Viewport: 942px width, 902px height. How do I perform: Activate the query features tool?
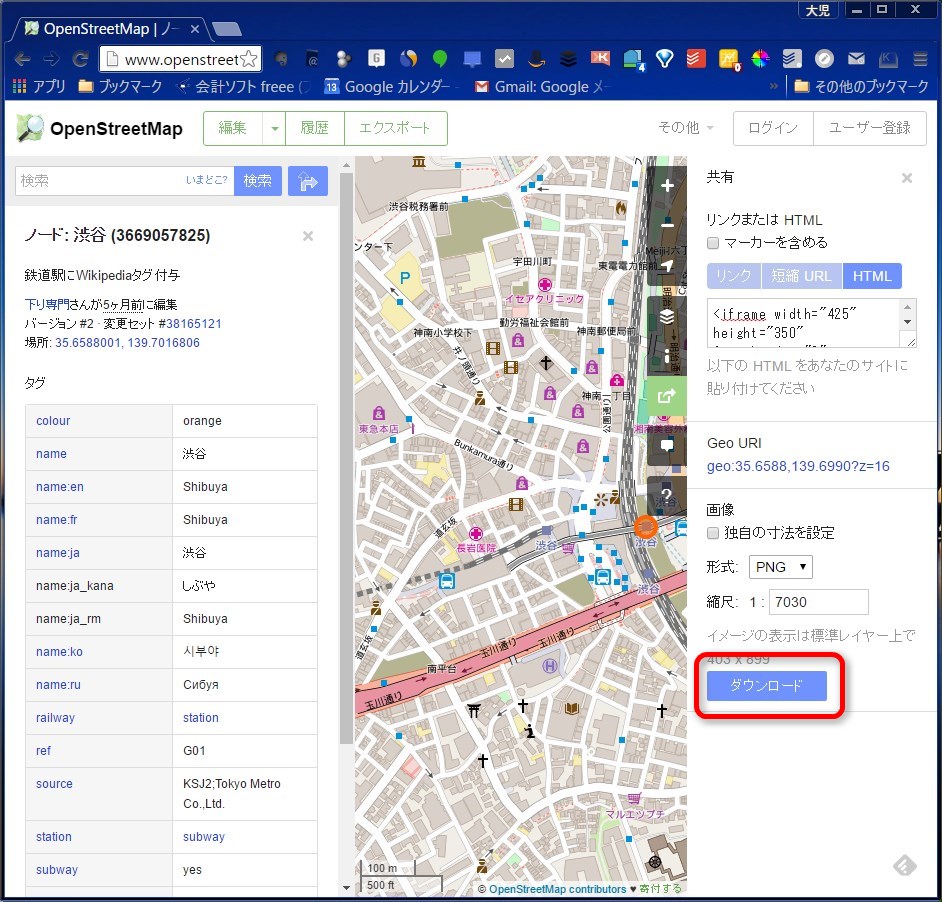coord(667,495)
